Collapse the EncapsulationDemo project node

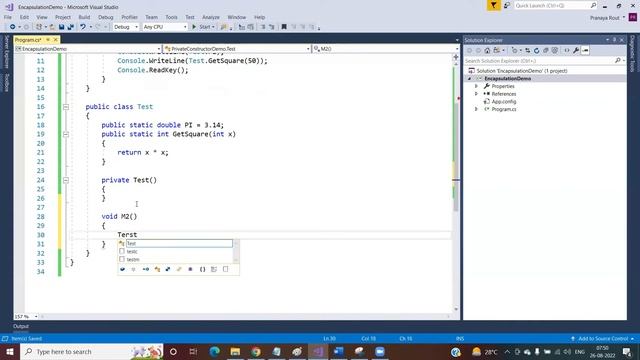click(x=469, y=78)
